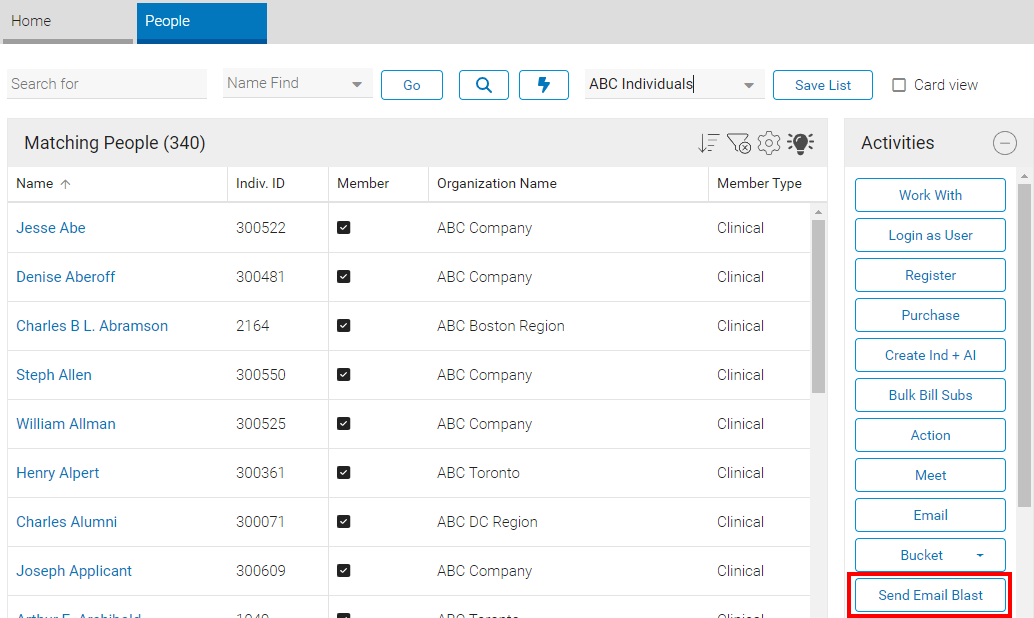1034x618 pixels.
Task: Click the Action activity button
Action: point(930,435)
